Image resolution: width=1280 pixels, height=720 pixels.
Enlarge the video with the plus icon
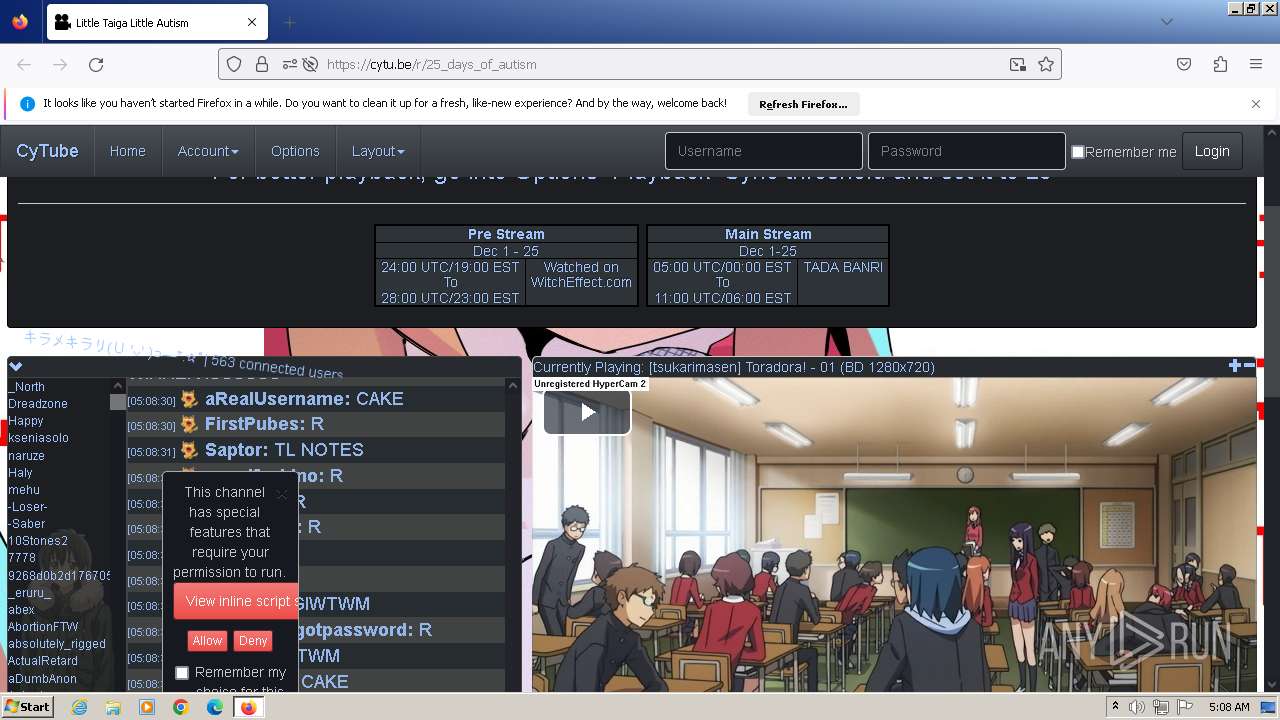coord(1235,366)
